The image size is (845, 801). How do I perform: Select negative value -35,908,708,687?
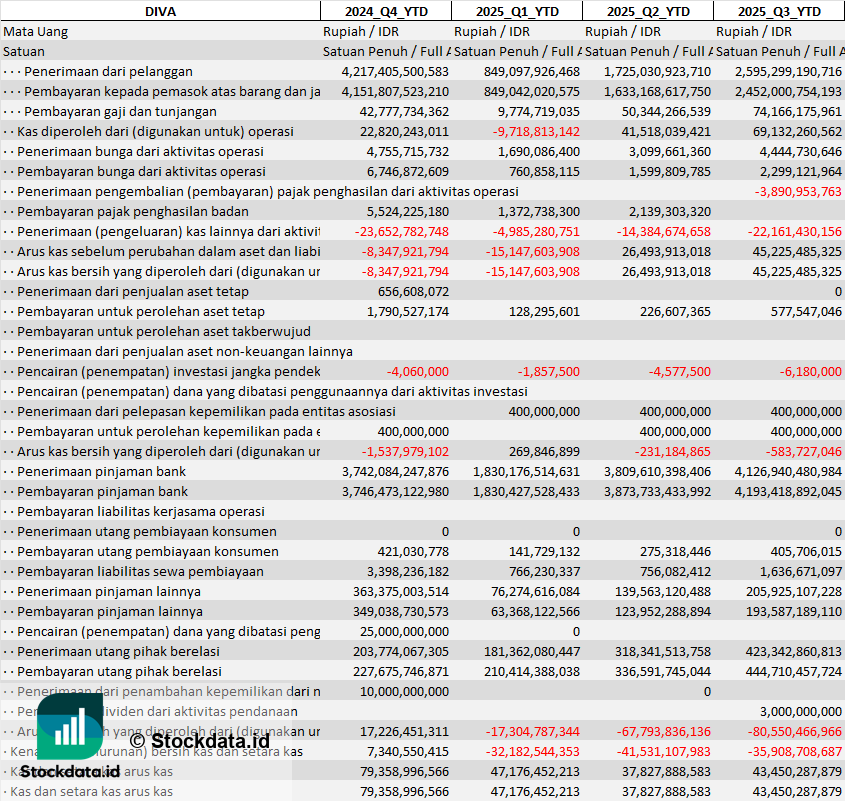(x=794, y=751)
